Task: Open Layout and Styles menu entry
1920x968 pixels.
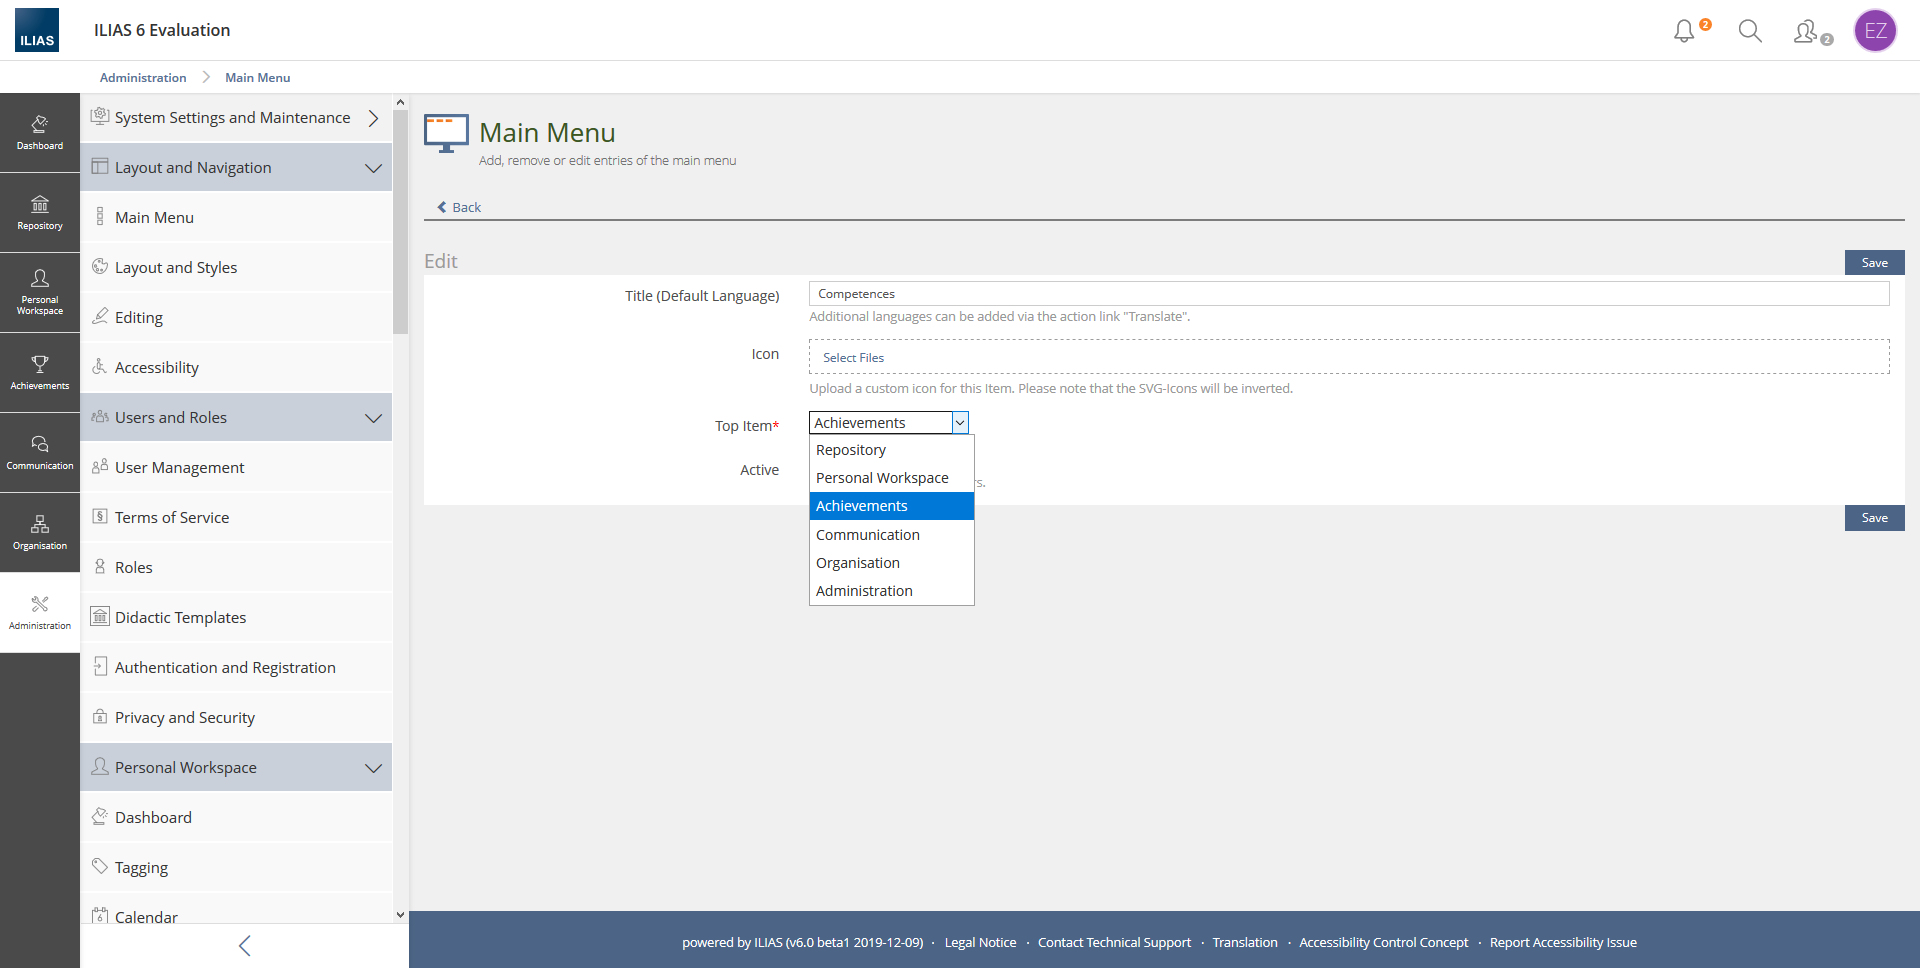Action: (176, 268)
